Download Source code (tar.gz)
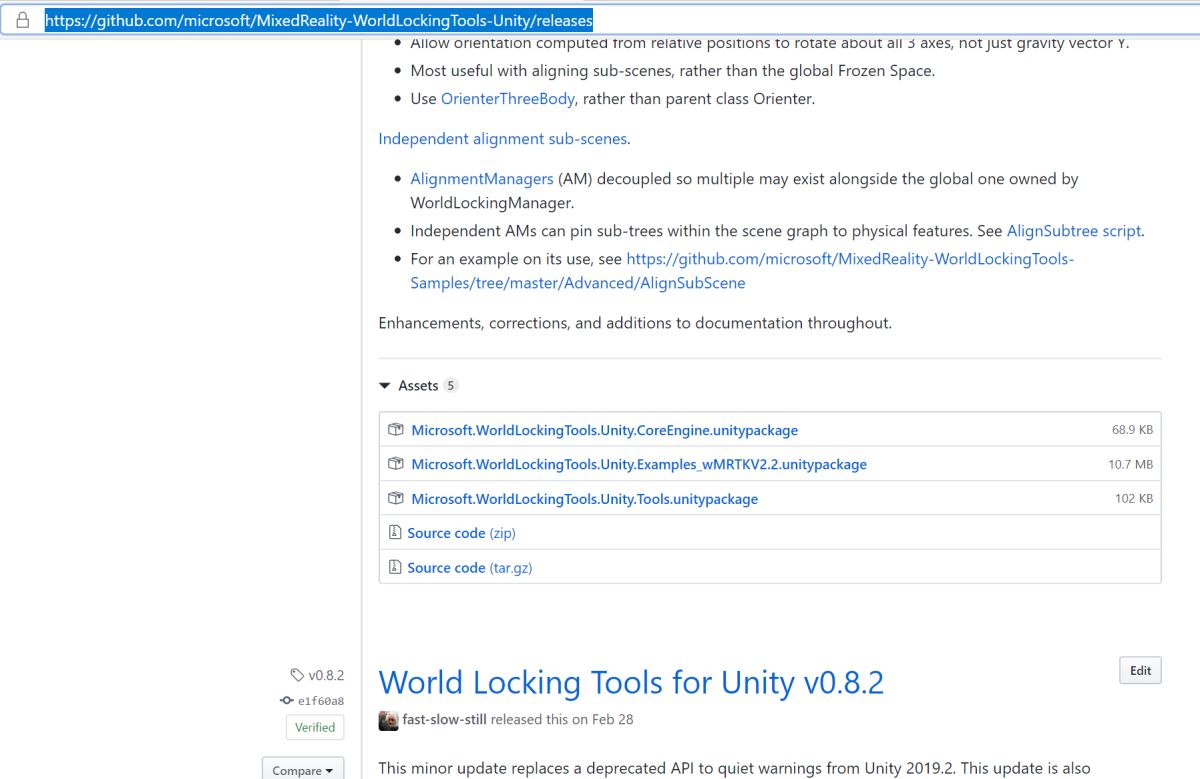The width and height of the screenshot is (1200, 779). click(470, 567)
